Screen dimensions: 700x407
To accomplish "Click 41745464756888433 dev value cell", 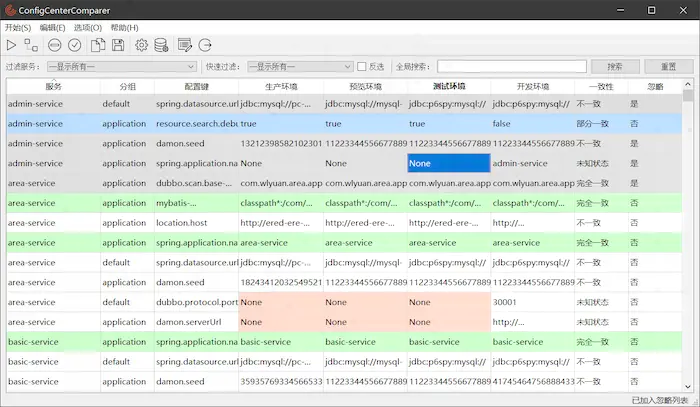I will pos(533,382).
